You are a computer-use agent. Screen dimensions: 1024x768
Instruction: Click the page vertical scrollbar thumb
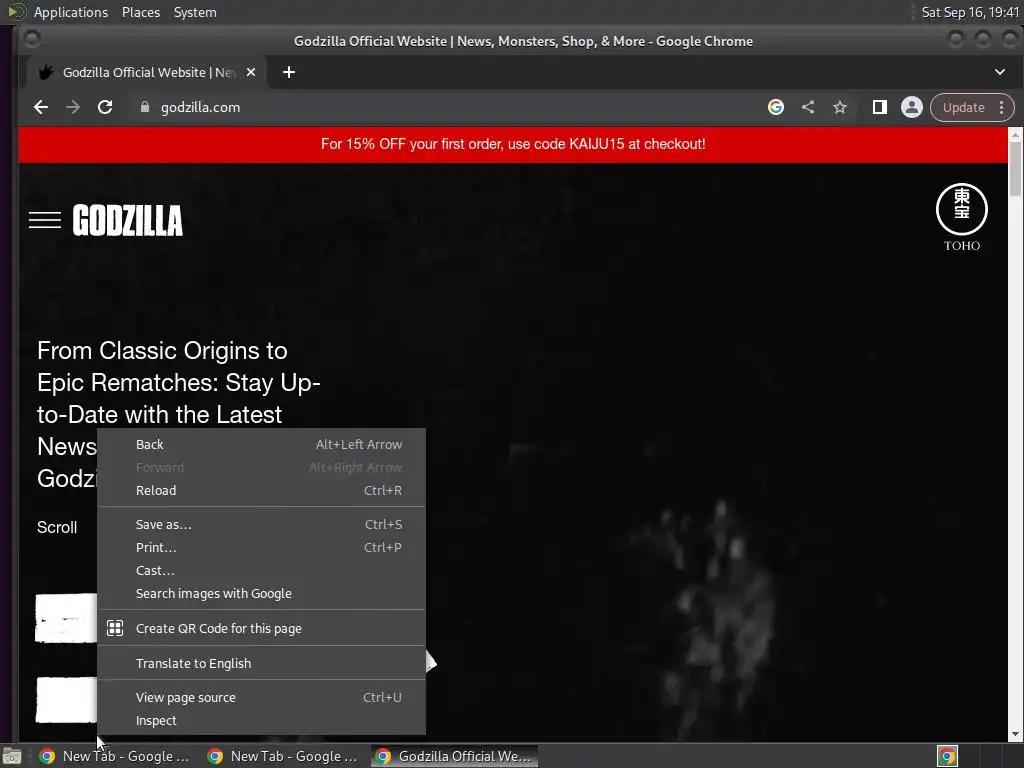(1015, 168)
